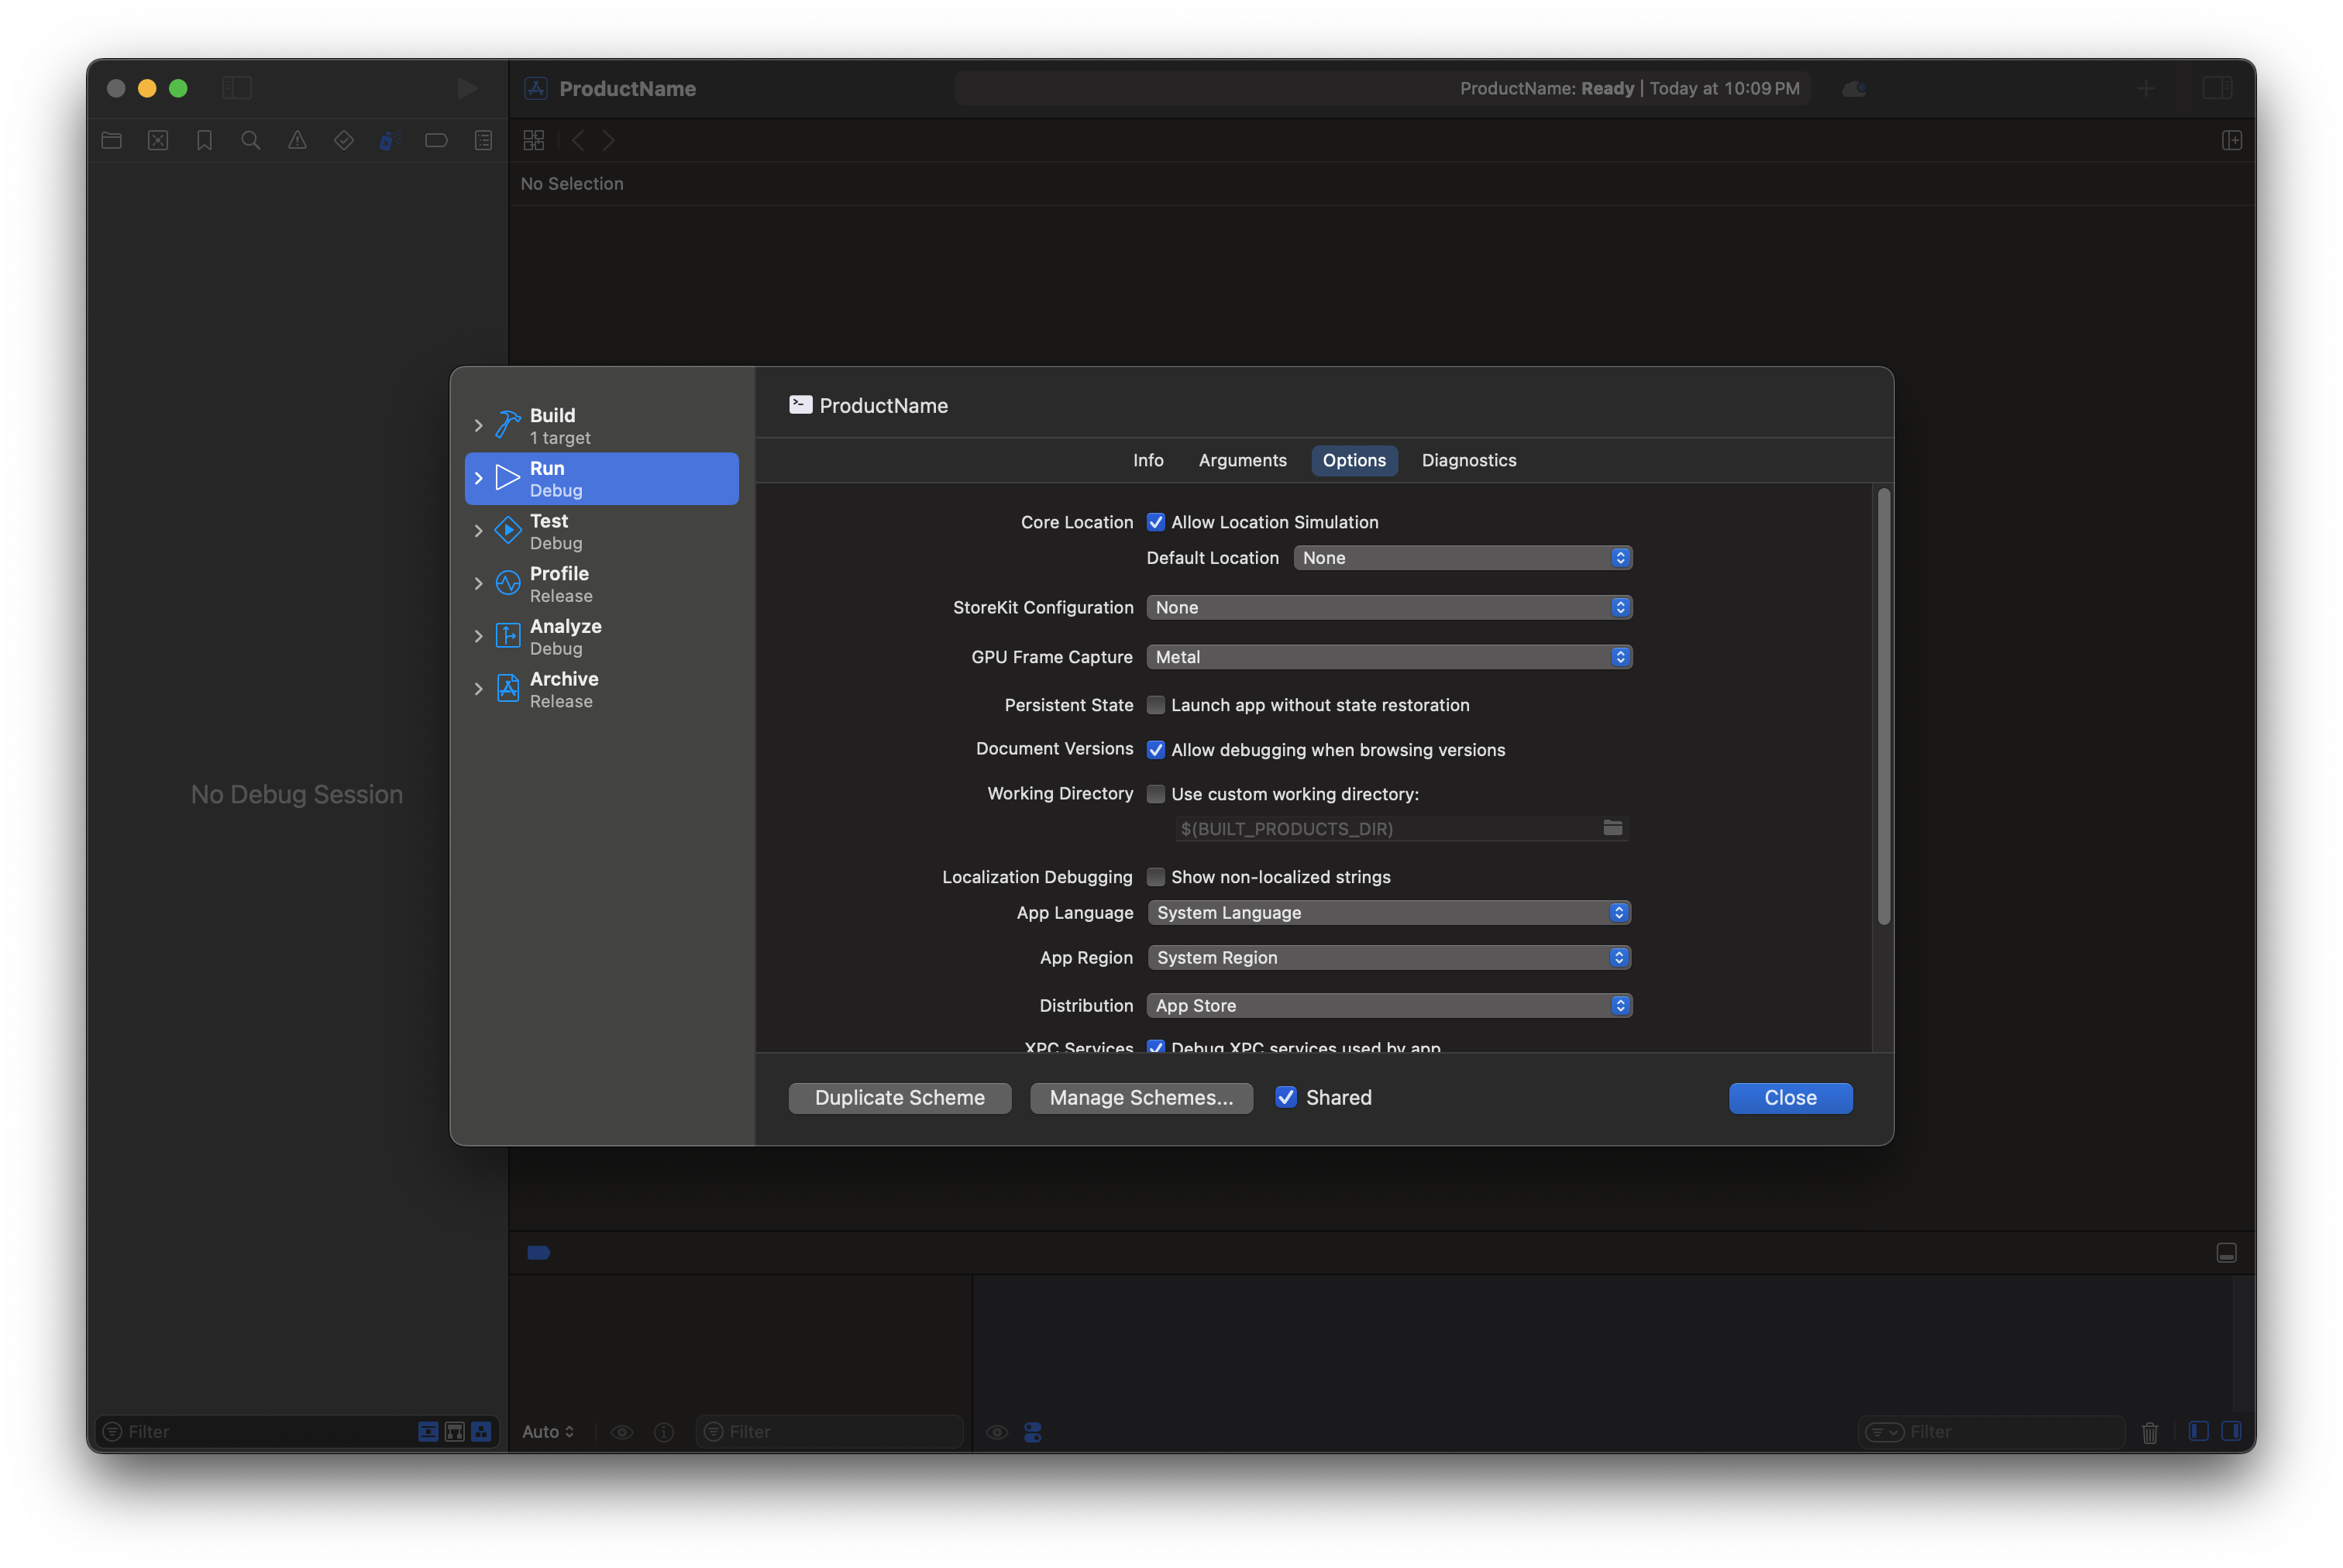Click the variables view Filter field
Screen dimensions: 2343x1568
829,1432
